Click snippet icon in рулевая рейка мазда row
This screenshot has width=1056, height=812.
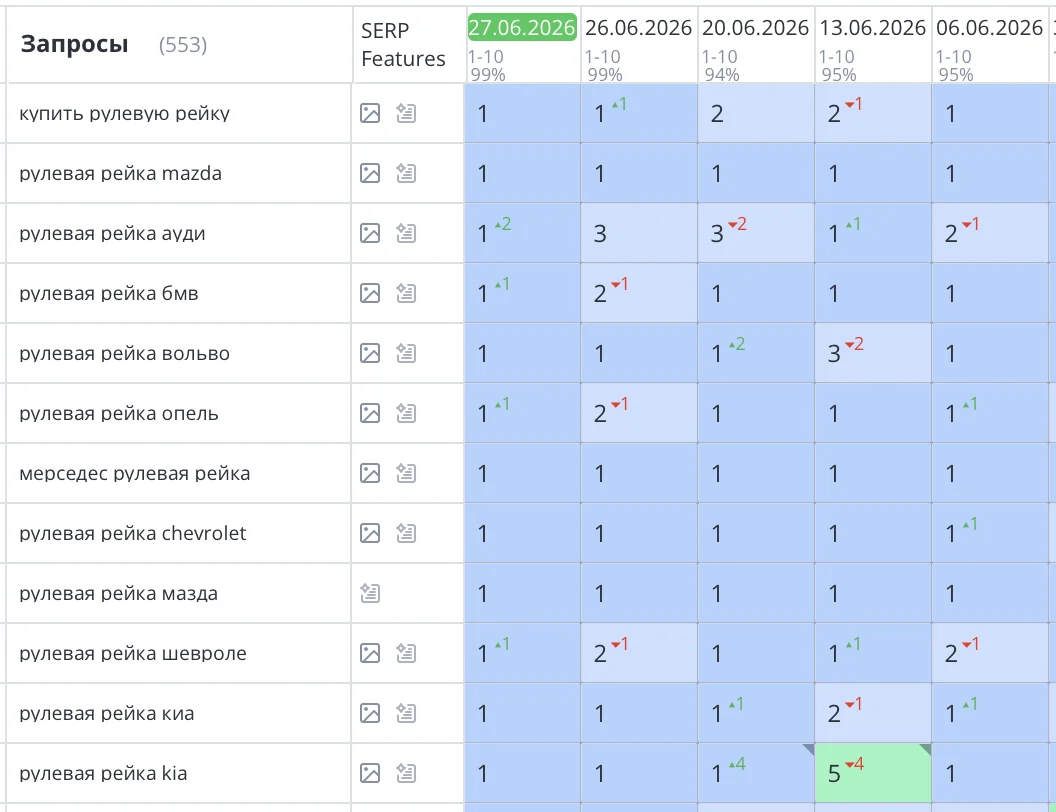click(370, 593)
